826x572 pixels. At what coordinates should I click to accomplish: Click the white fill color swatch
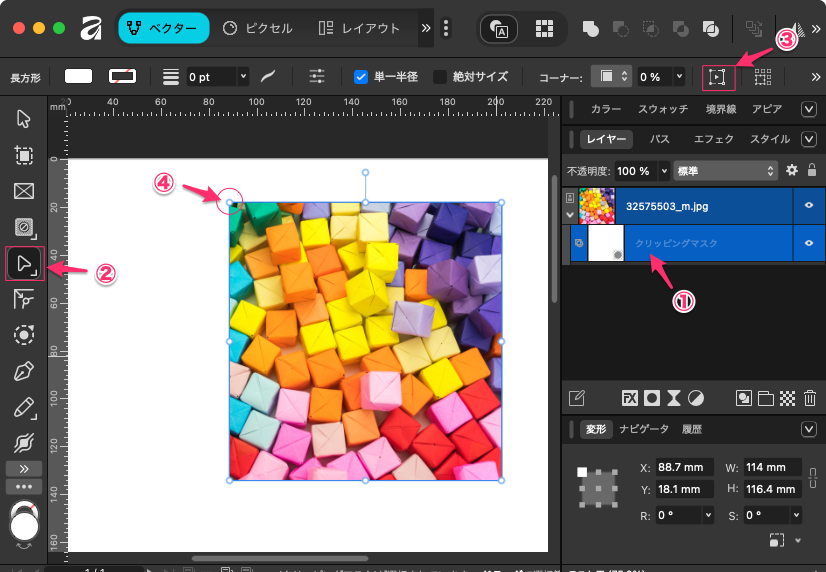(78, 76)
